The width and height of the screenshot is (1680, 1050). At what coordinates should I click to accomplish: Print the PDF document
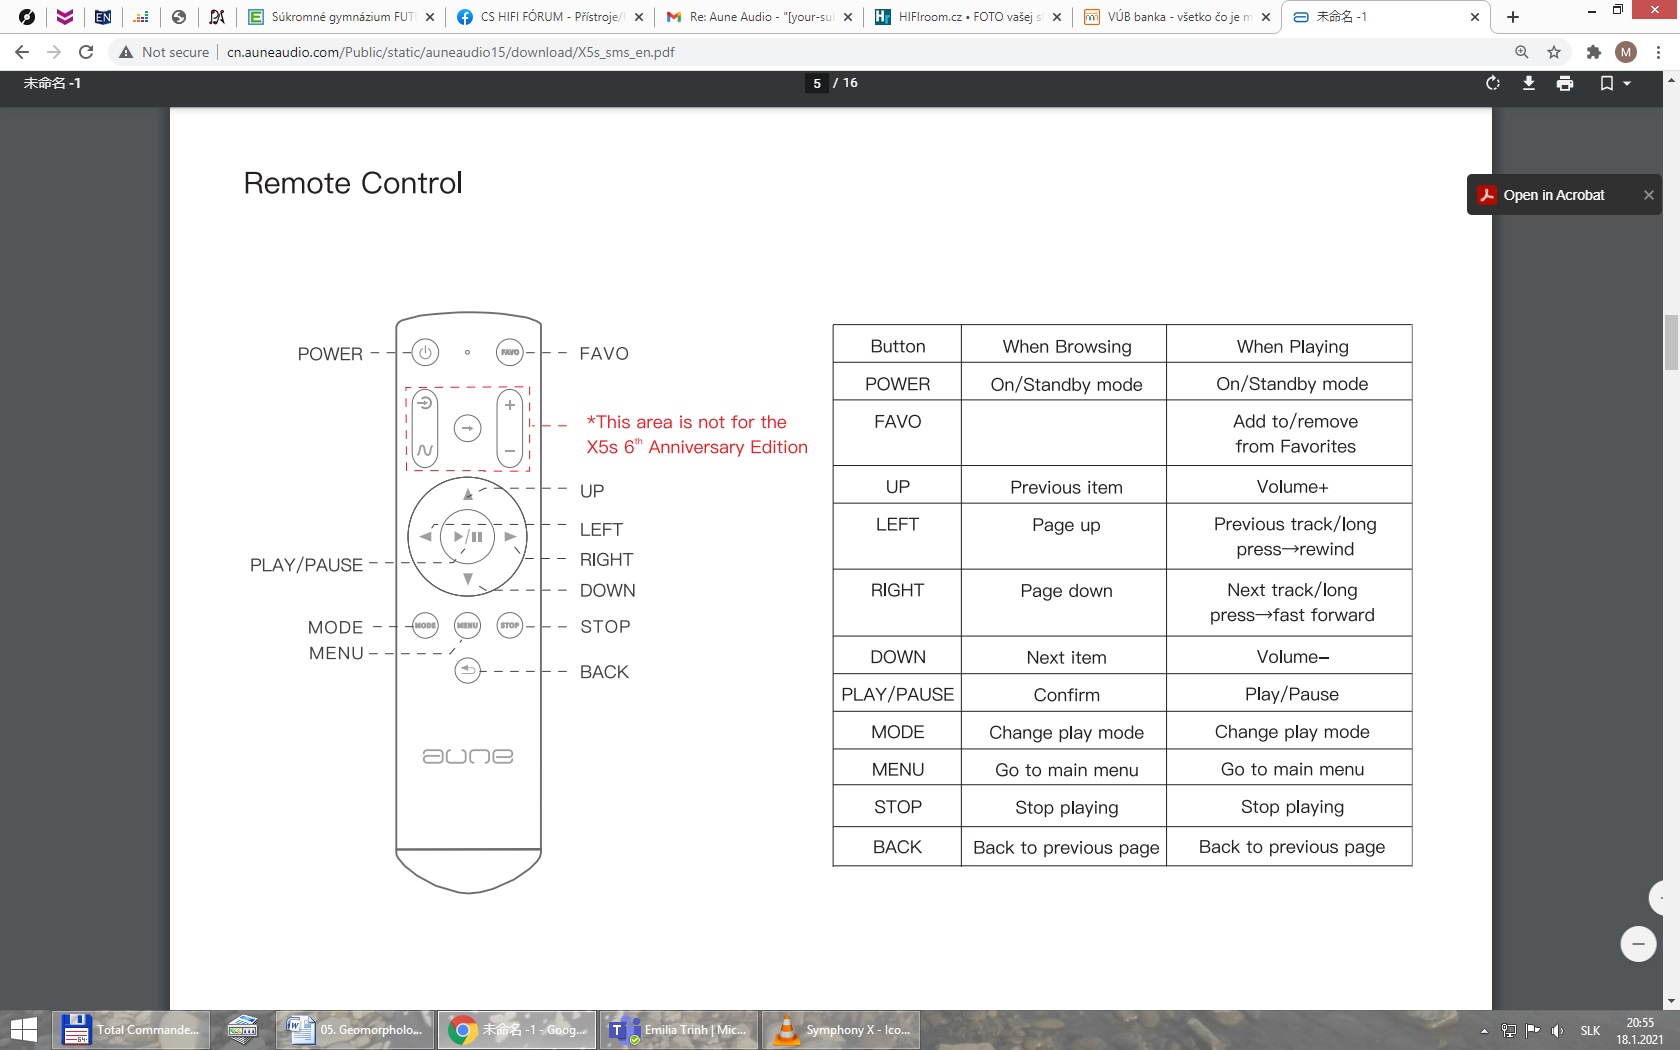pyautogui.click(x=1565, y=83)
